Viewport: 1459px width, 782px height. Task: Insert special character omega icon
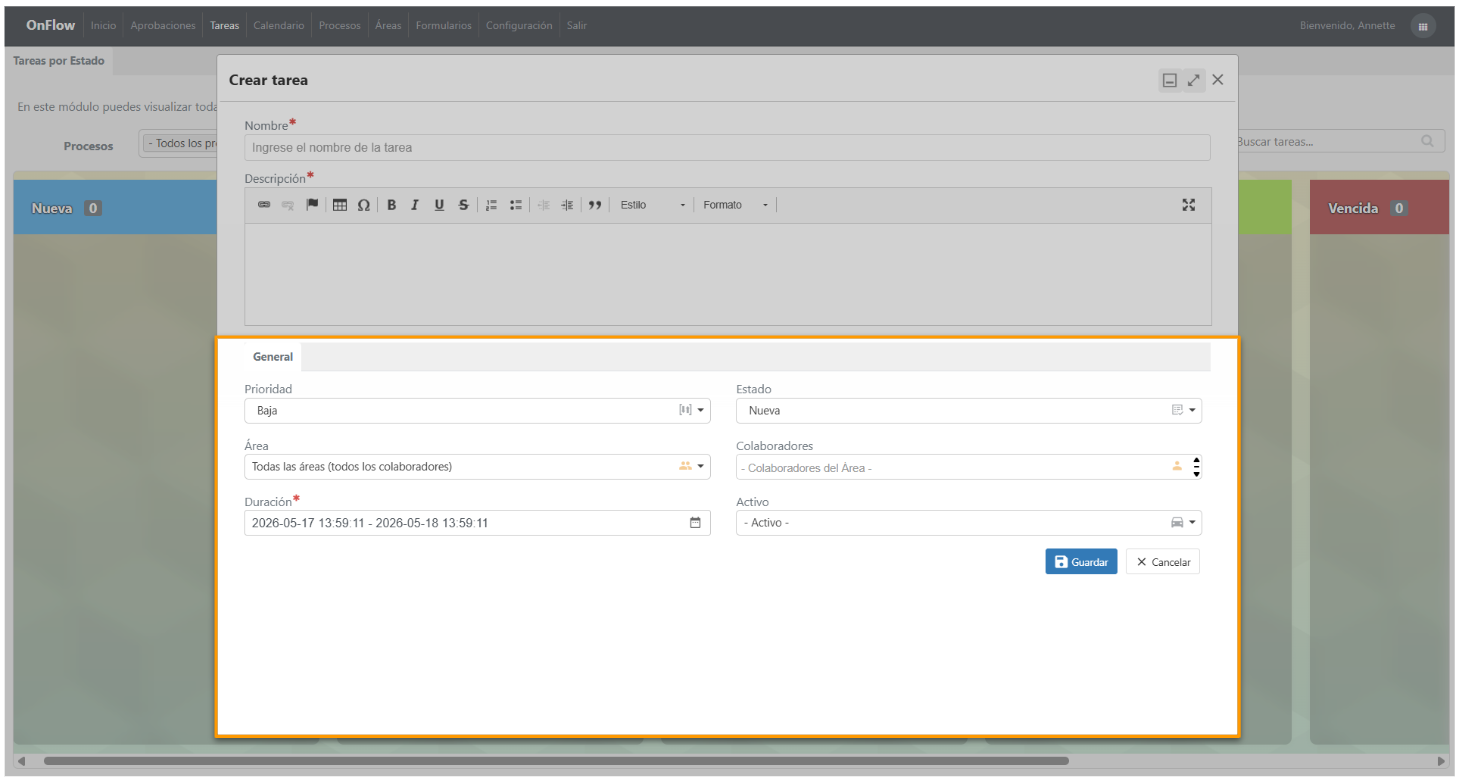(x=363, y=205)
